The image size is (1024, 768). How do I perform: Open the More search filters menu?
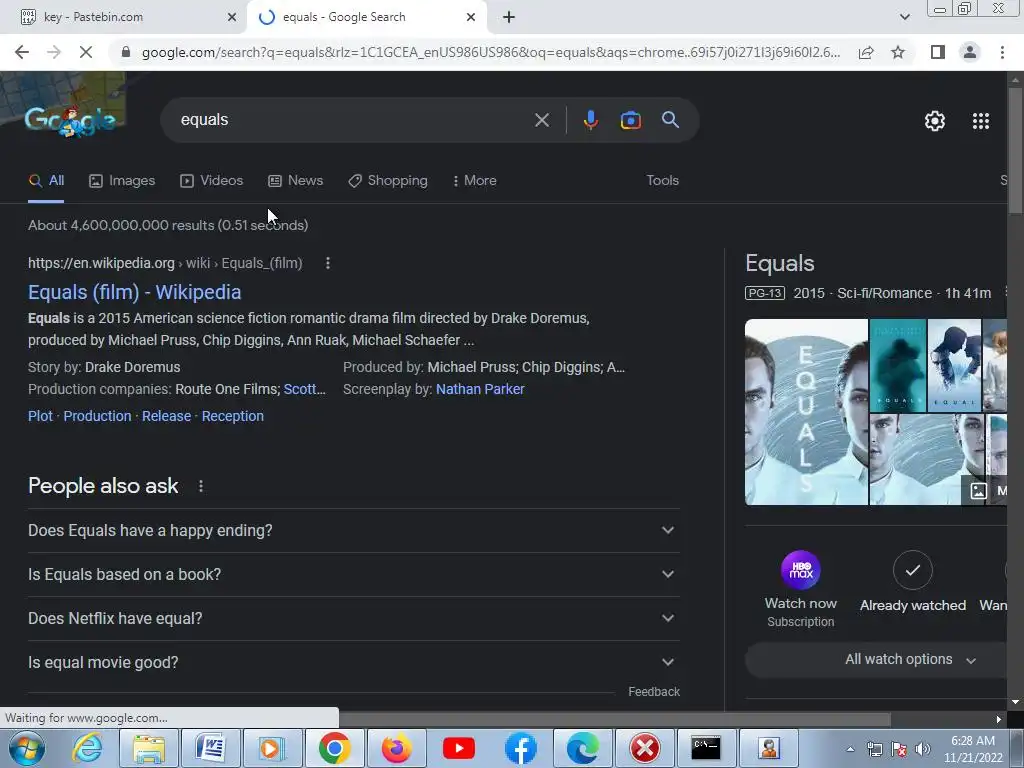[475, 180]
